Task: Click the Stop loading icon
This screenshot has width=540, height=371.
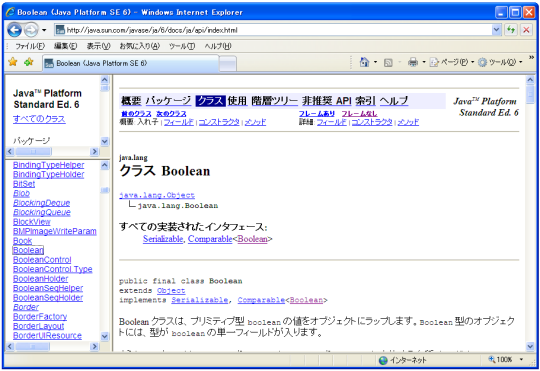Action: pos(526,30)
